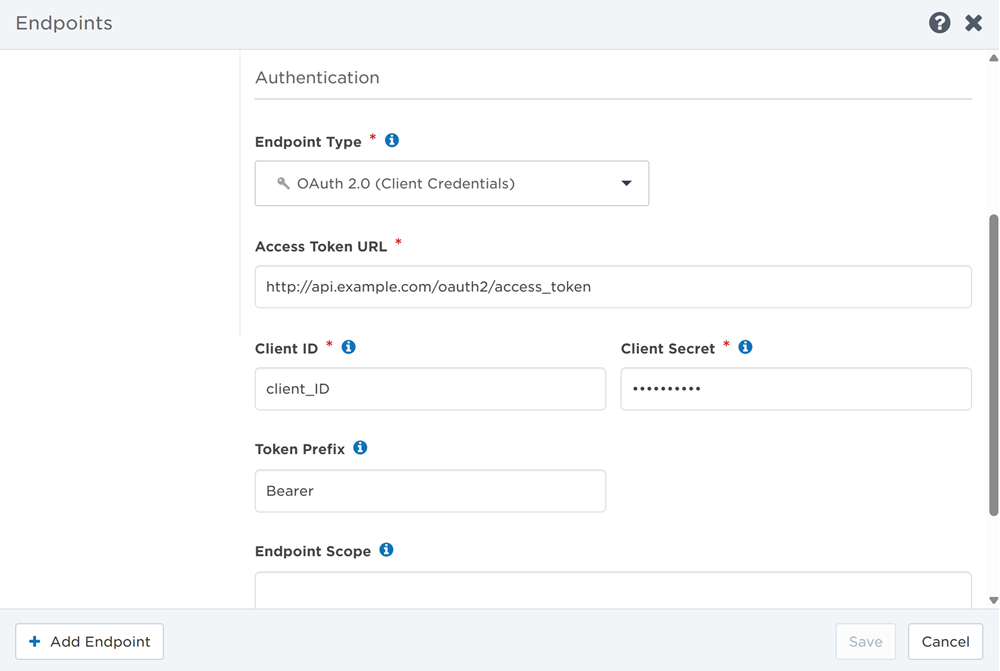
Task: Click the key icon in Endpoint Type
Action: 283,184
